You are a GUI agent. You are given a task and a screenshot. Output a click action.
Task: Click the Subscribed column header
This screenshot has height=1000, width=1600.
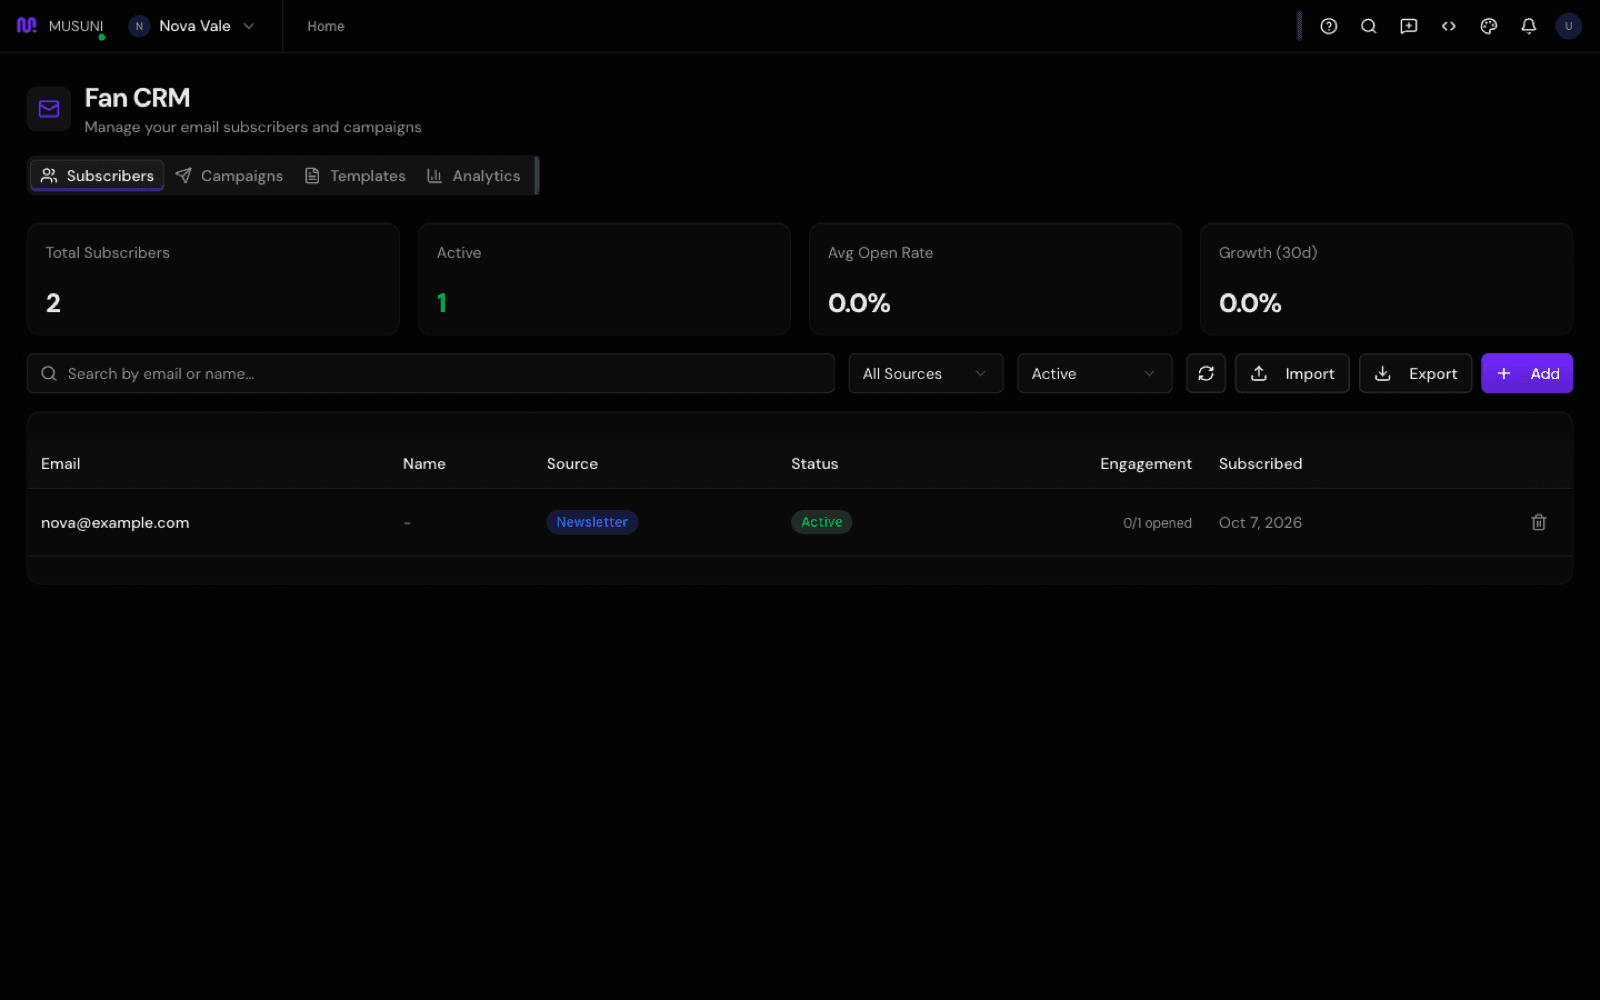click(1260, 464)
